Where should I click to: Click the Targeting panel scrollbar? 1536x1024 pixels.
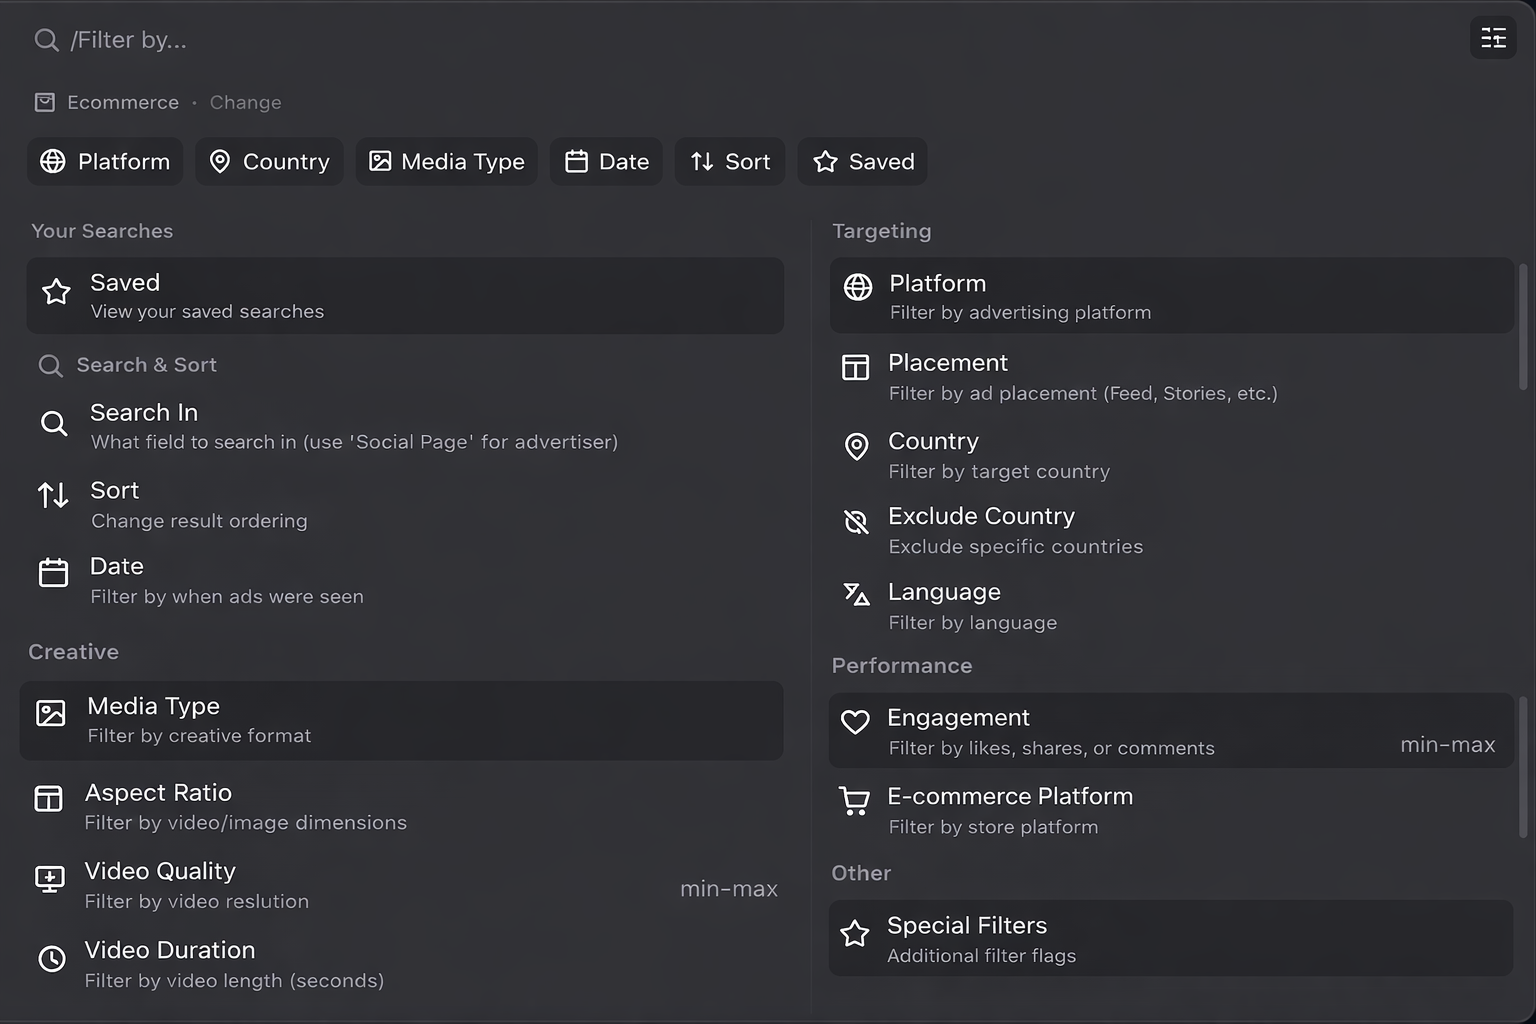(1523, 326)
